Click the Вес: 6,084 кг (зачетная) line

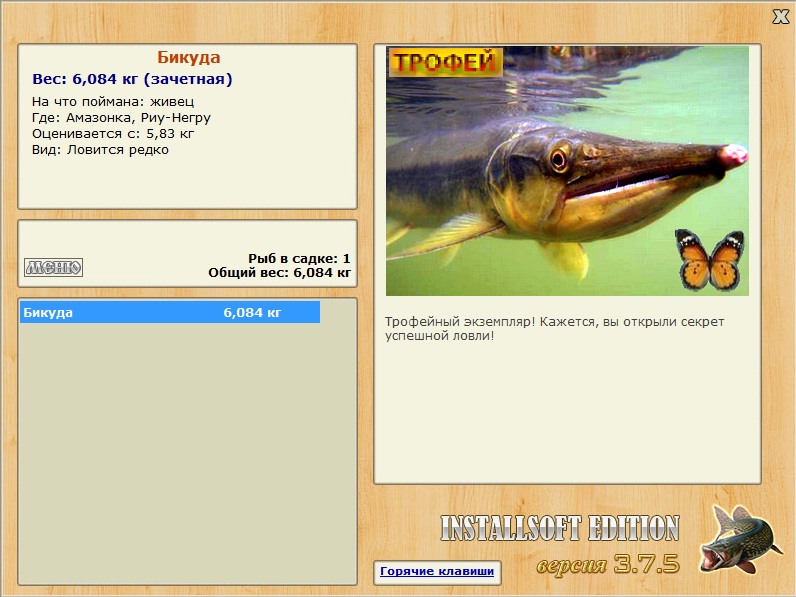coord(132,79)
